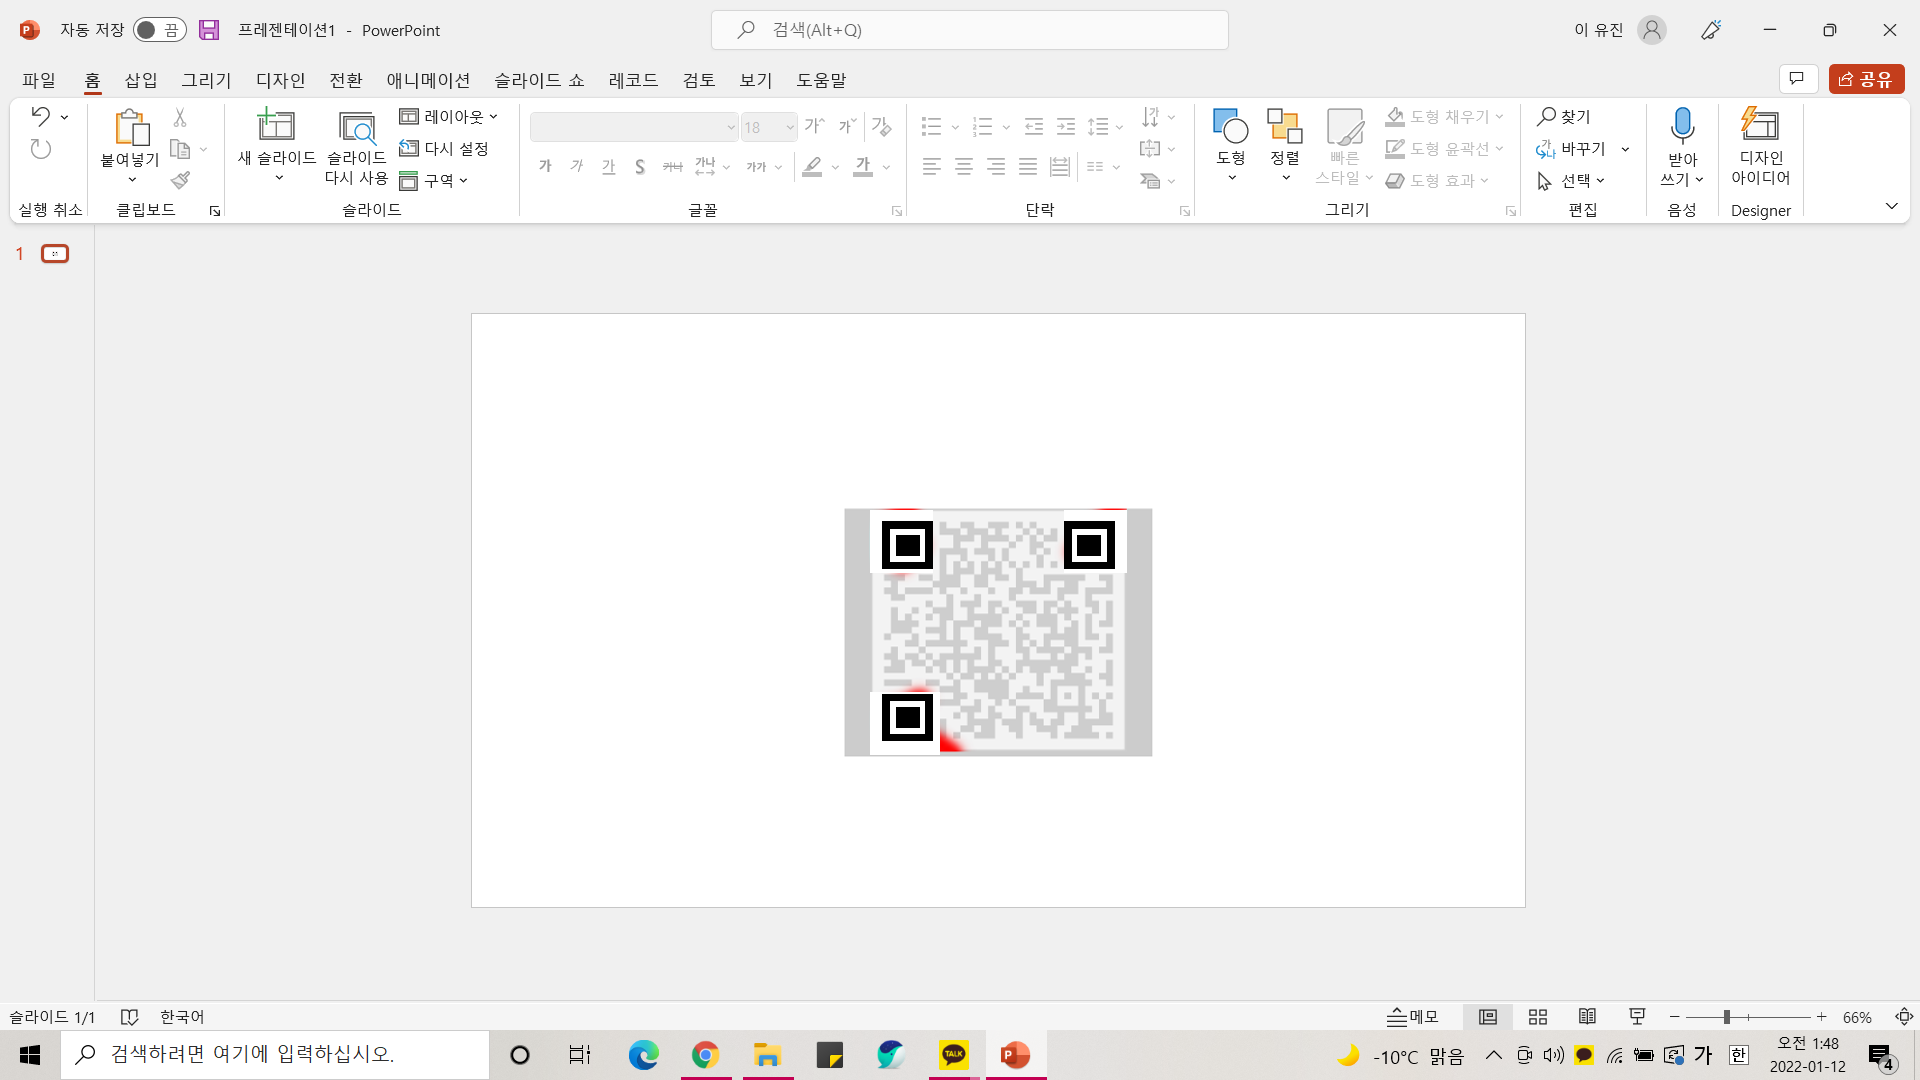Viewport: 1920px width, 1080px height.
Task: Toggle italic formatting
Action: 577,167
